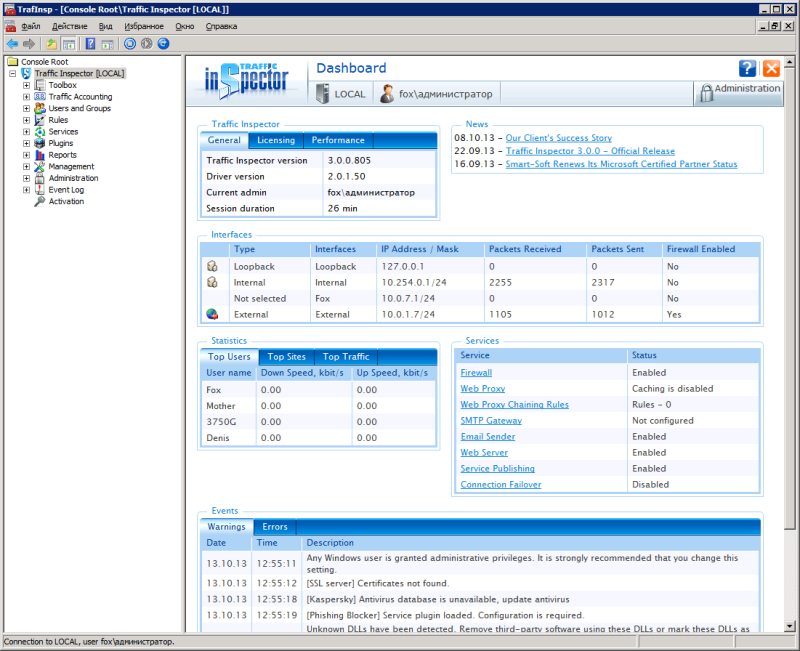
Task: Switch to the Top Traffic tab
Action: (x=346, y=357)
